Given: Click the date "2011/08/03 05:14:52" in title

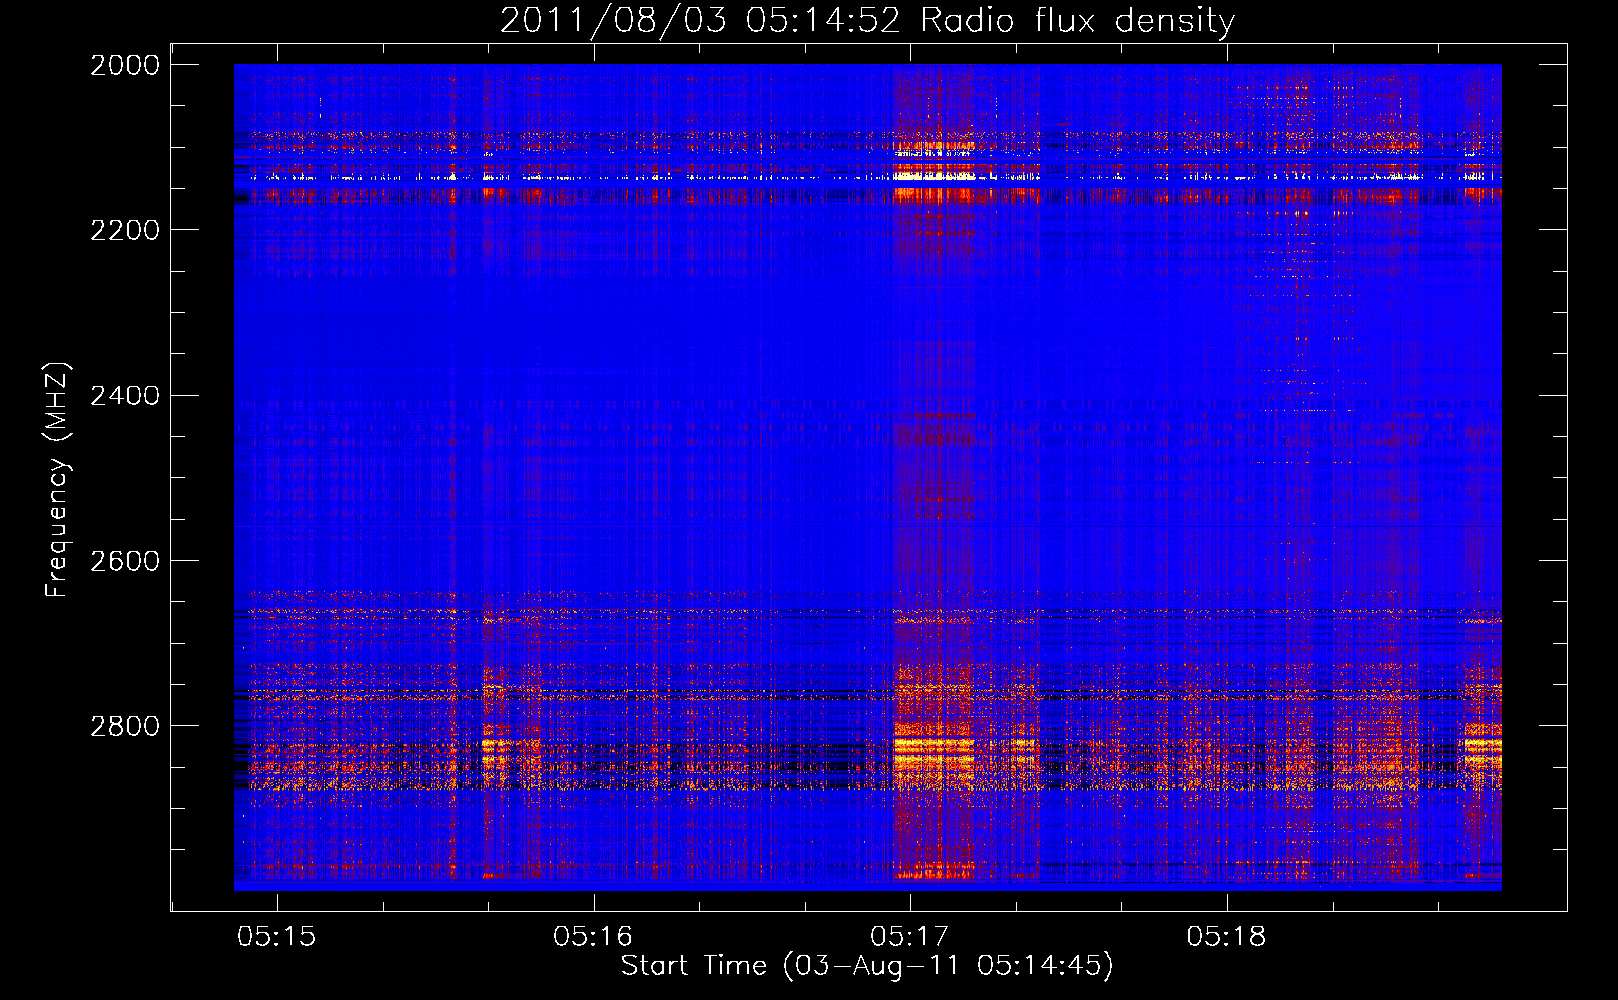Looking at the screenshot, I should tap(700, 21).
